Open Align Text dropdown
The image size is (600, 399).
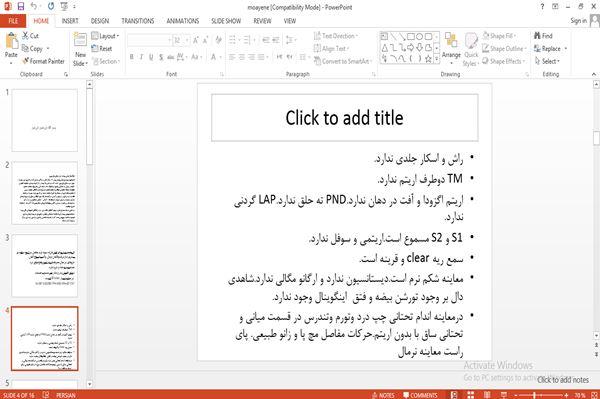click(331, 49)
